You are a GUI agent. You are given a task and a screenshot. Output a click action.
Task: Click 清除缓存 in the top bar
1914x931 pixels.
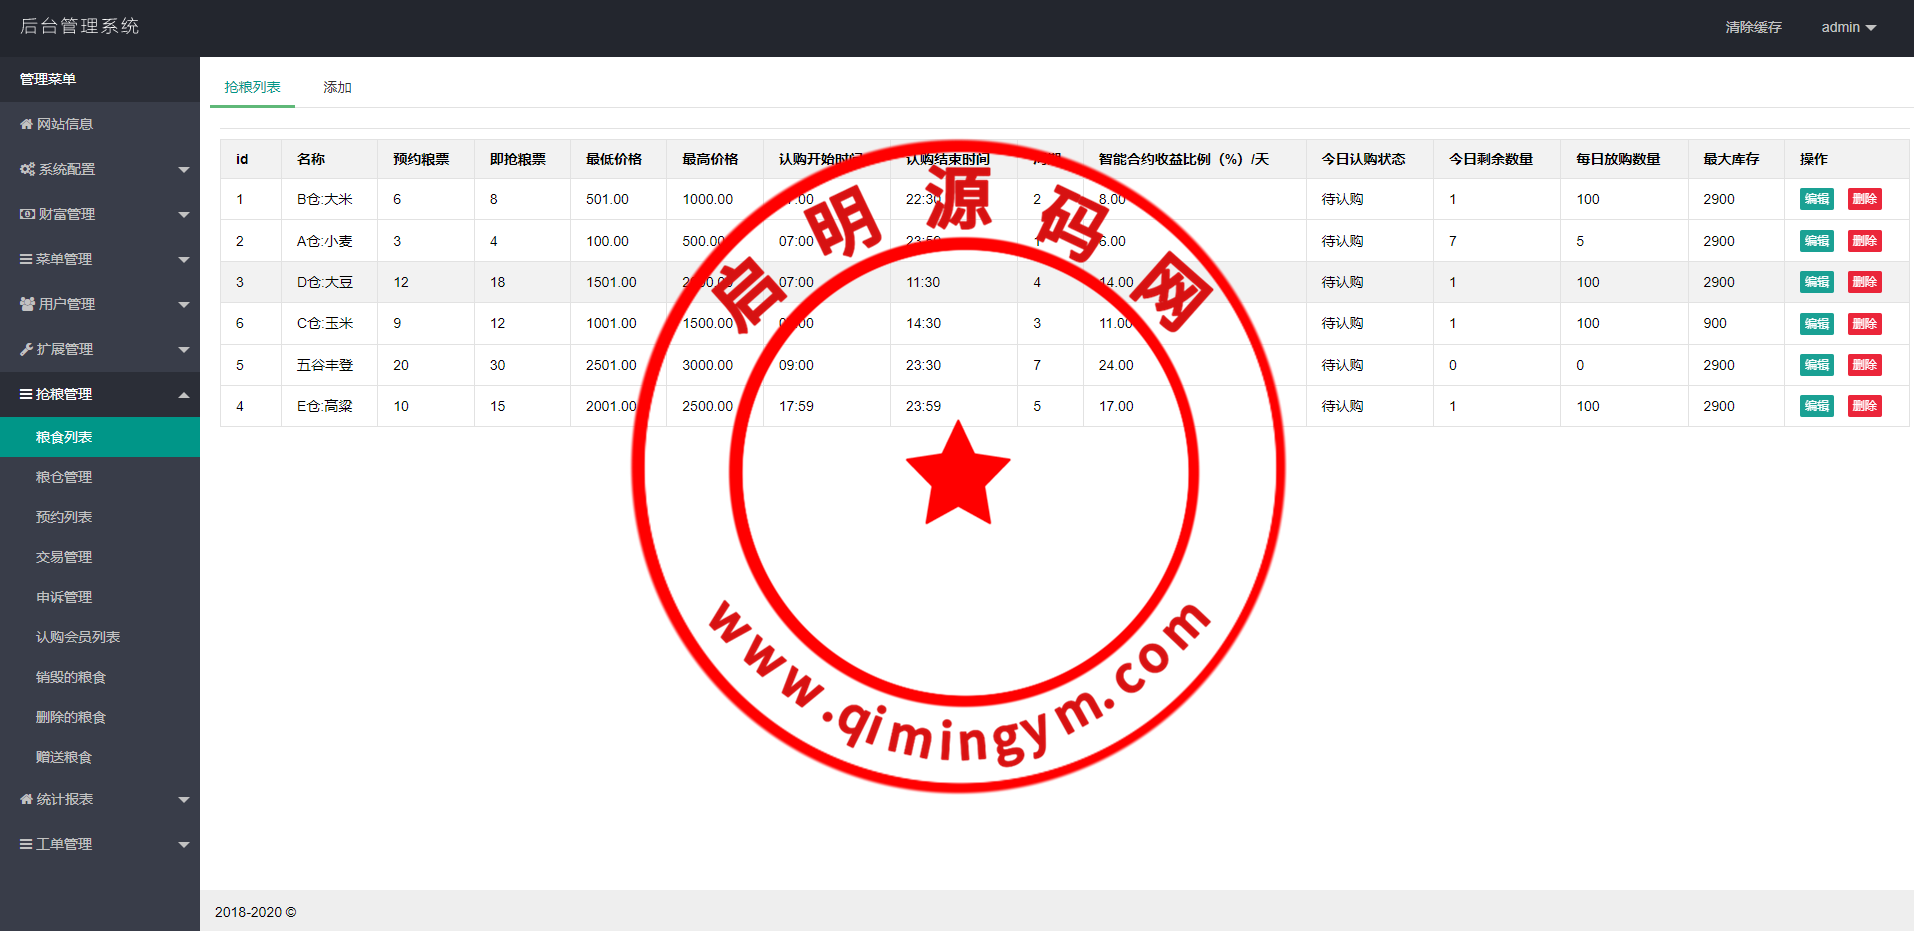point(1753,27)
